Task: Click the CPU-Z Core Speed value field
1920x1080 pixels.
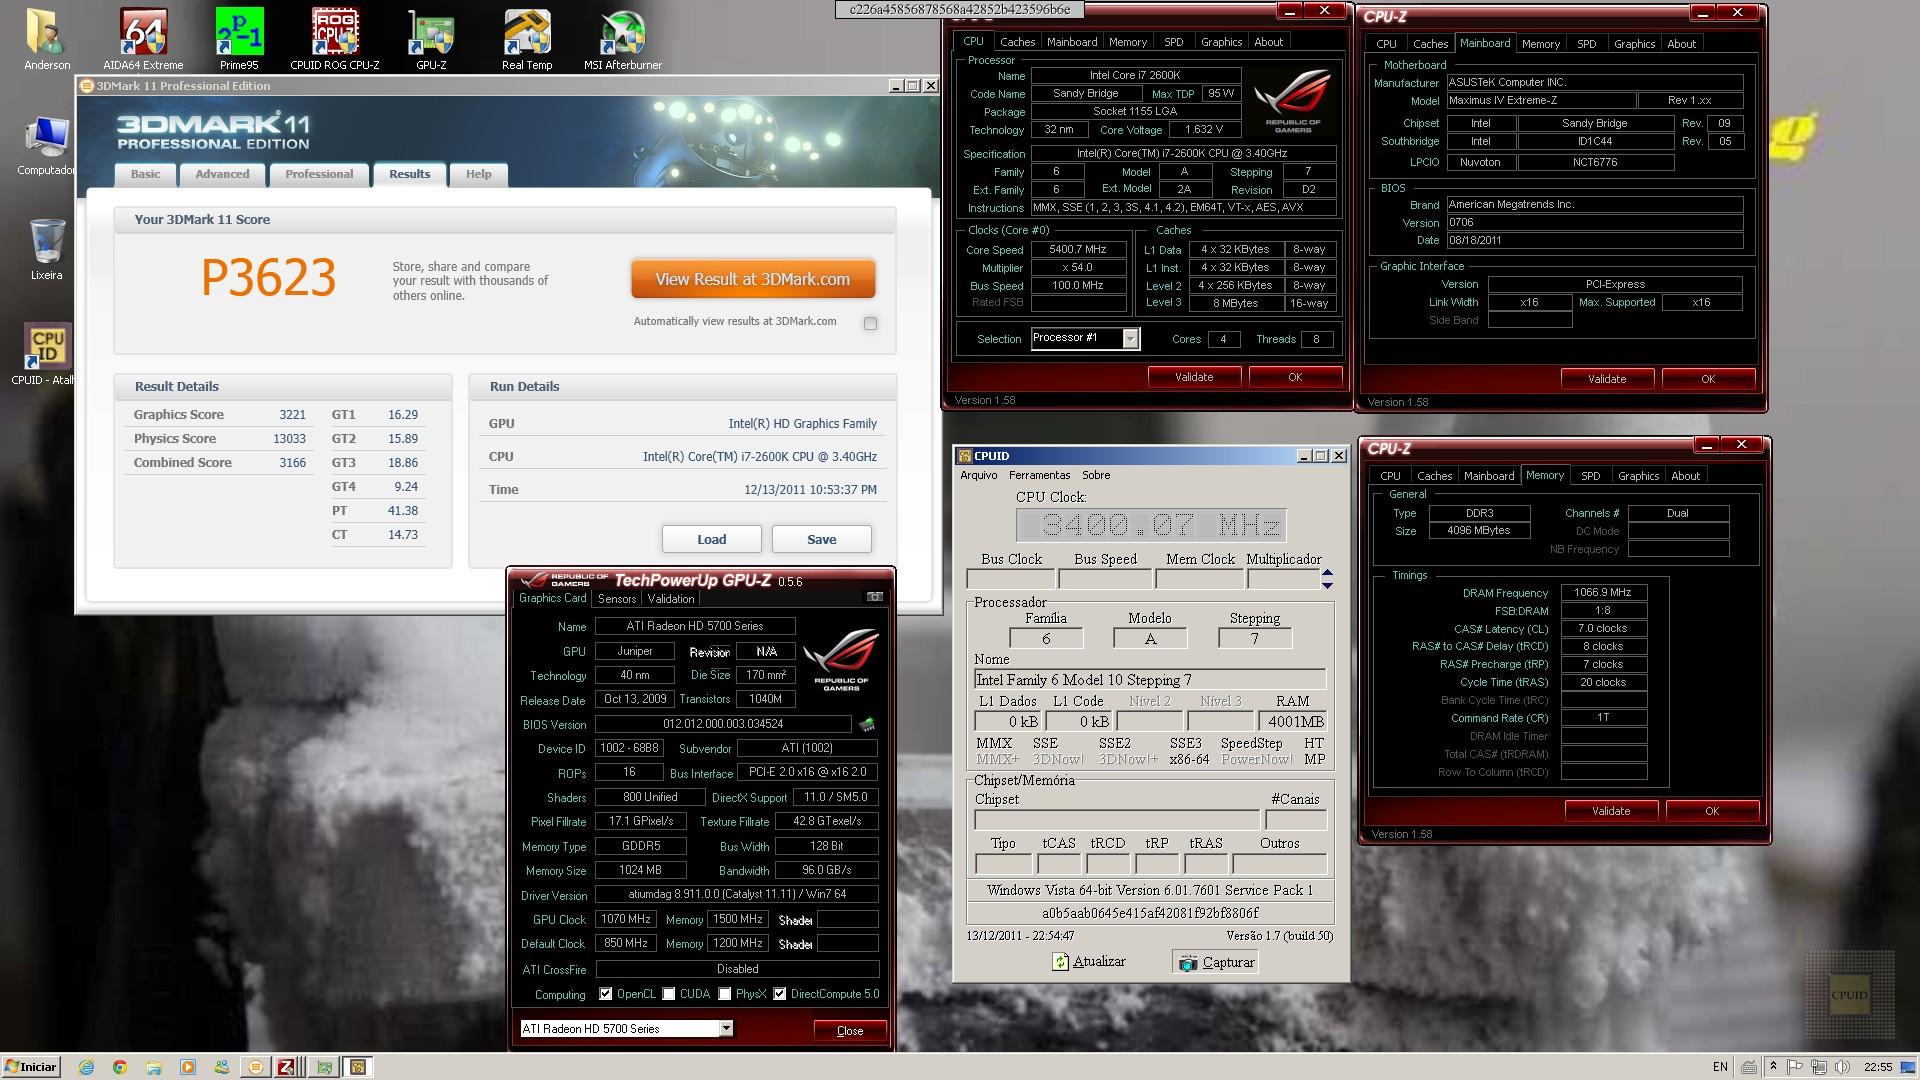Action: click(1077, 250)
